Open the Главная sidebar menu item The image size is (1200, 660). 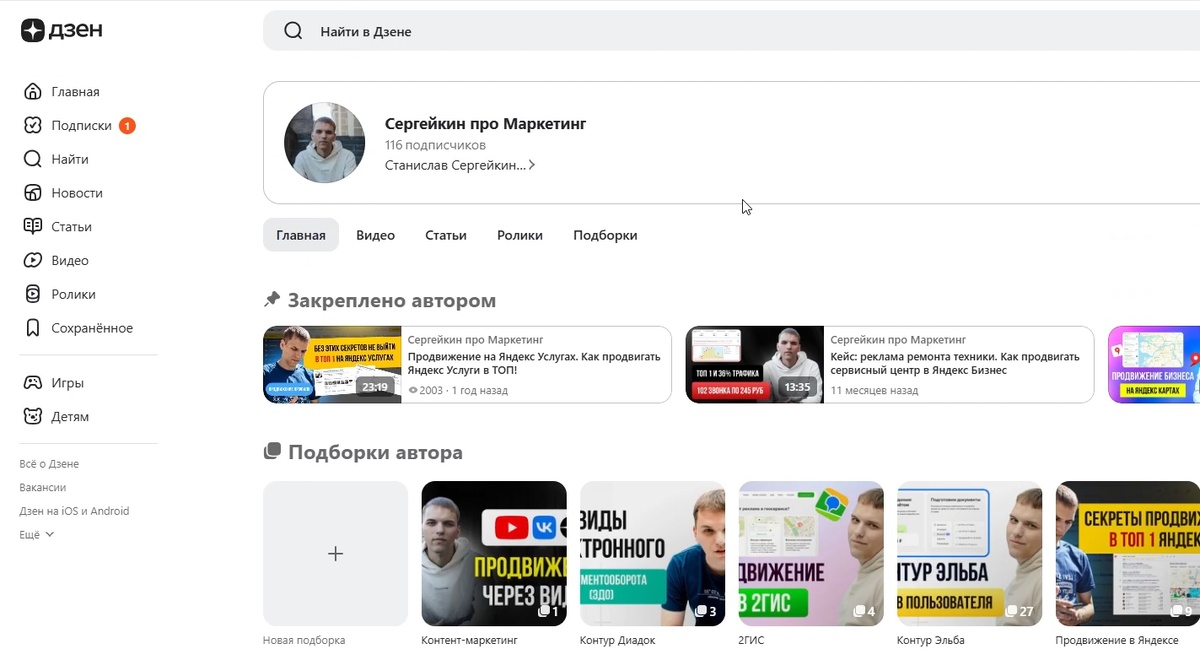[76, 92]
